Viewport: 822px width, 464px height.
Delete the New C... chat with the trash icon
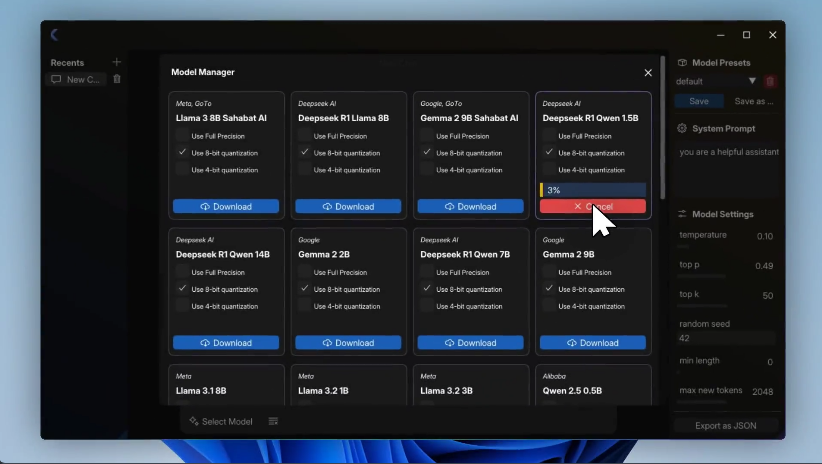pyautogui.click(x=117, y=79)
